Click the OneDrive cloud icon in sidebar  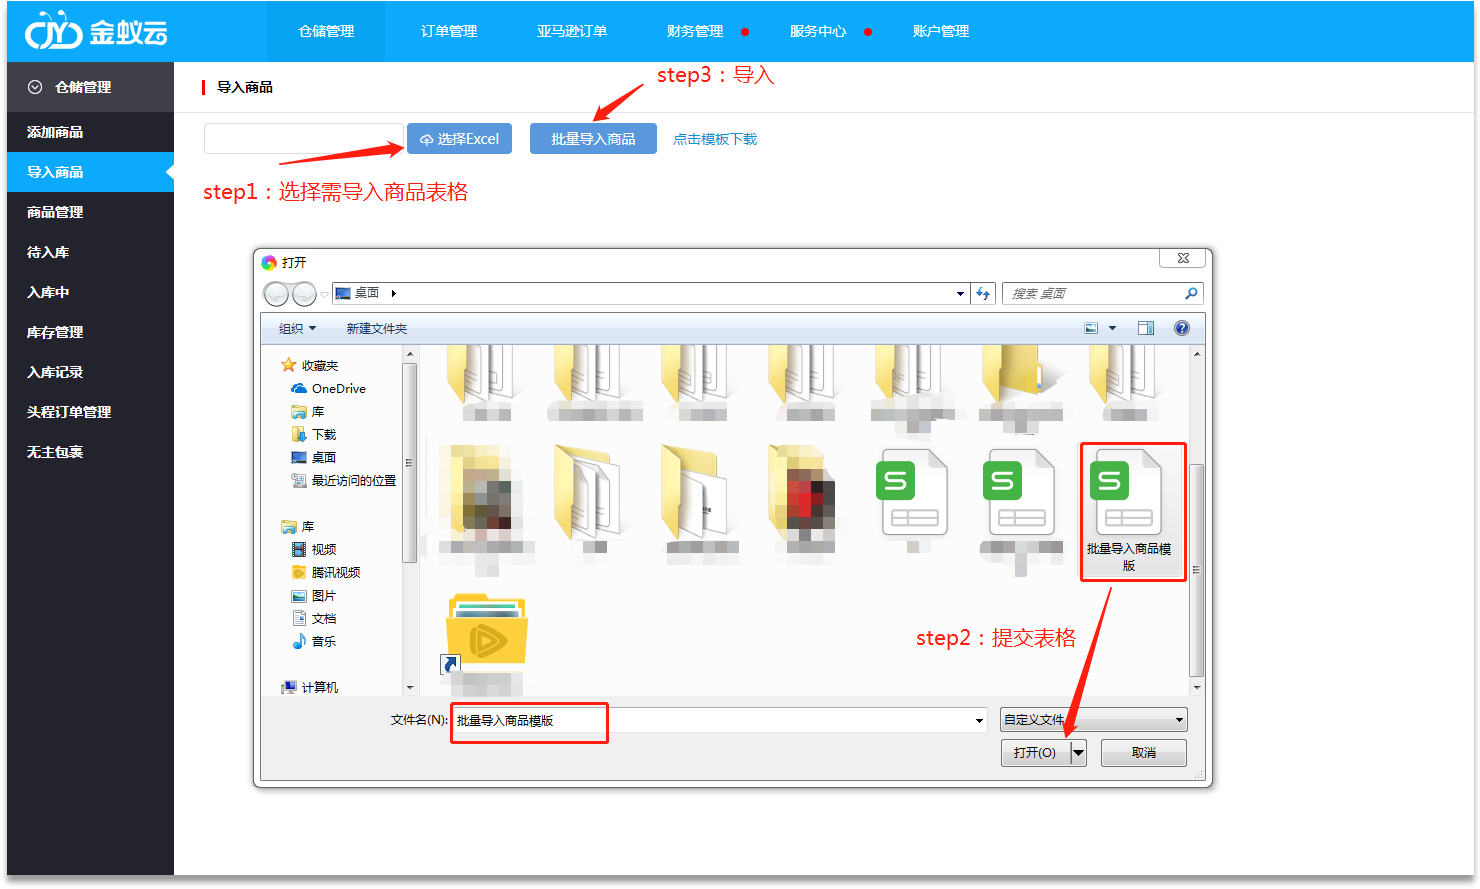click(x=299, y=388)
